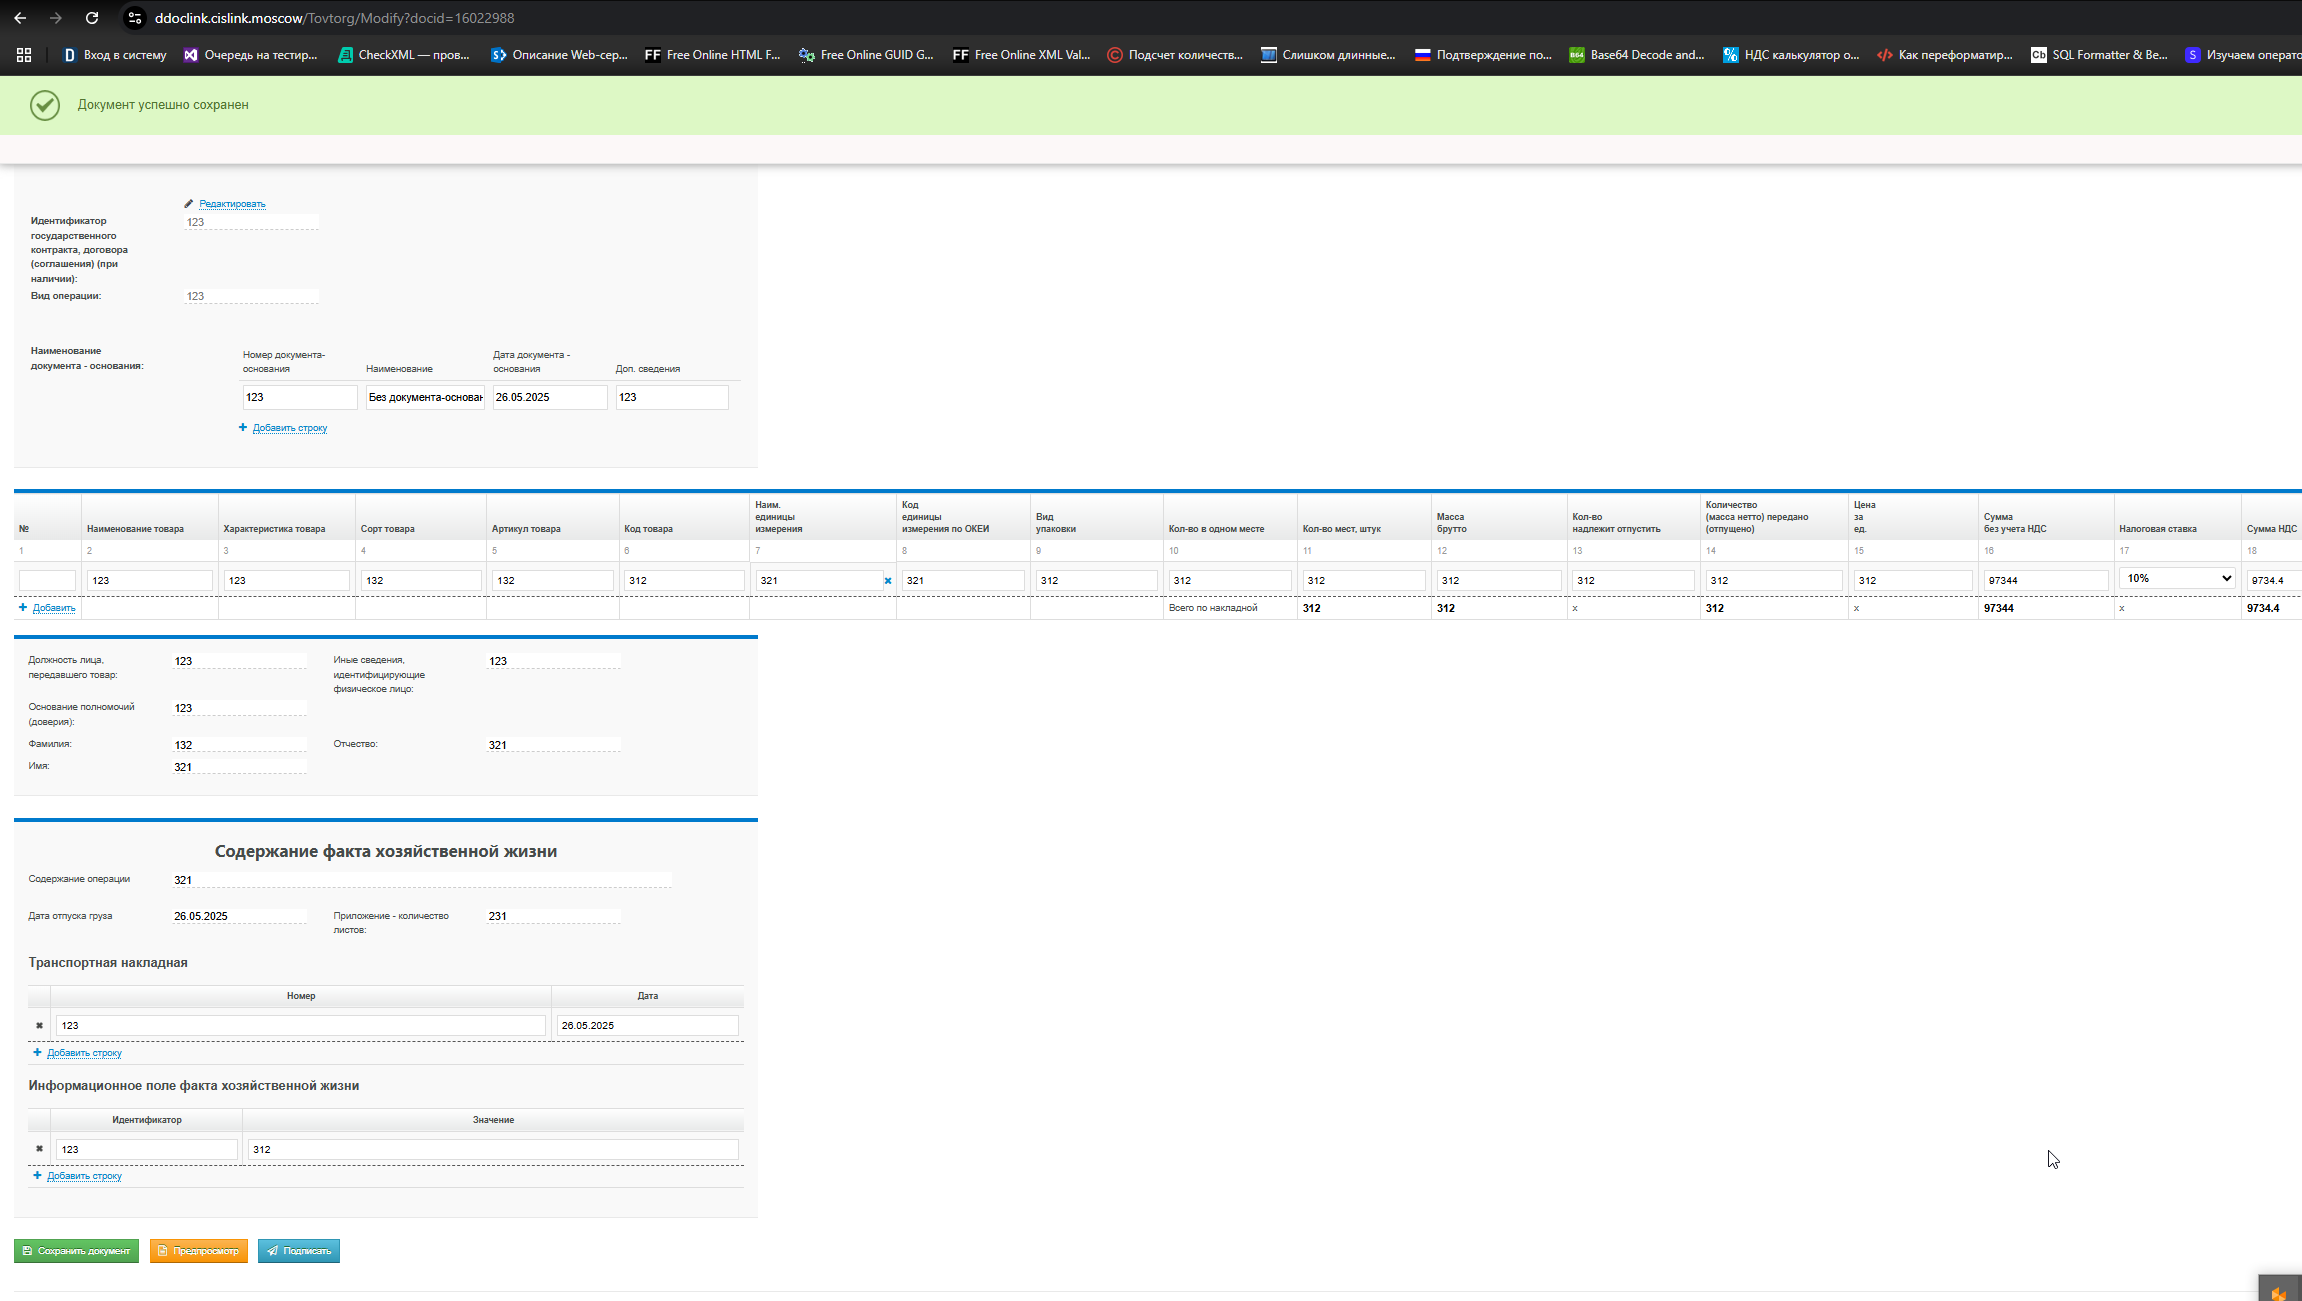This screenshot has height=1301, width=2302.
Task: Open 'Подсчет количеств...' bookmark
Action: pyautogui.click(x=1175, y=55)
